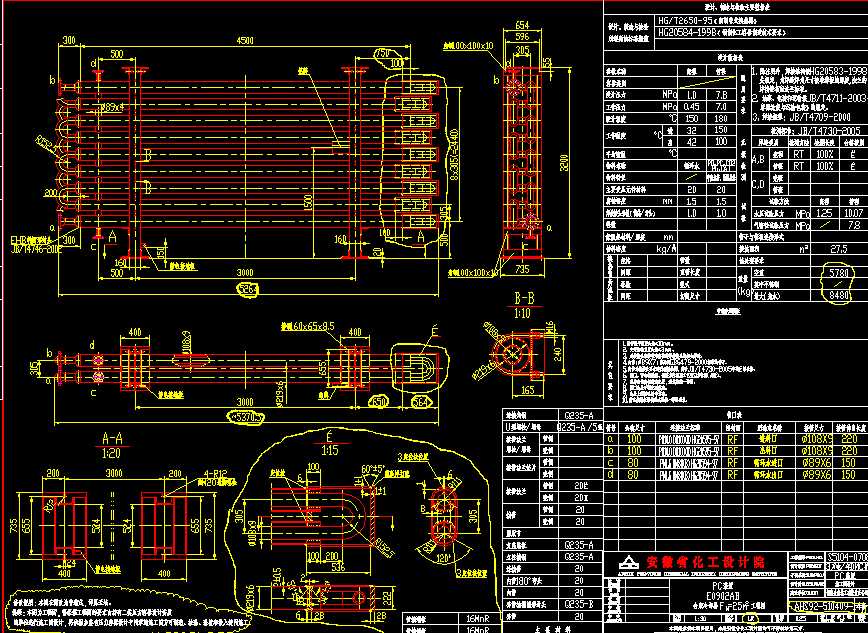The width and height of the screenshot is (868, 633).
Task: Select the 596 width dimension
Action: 522,37
